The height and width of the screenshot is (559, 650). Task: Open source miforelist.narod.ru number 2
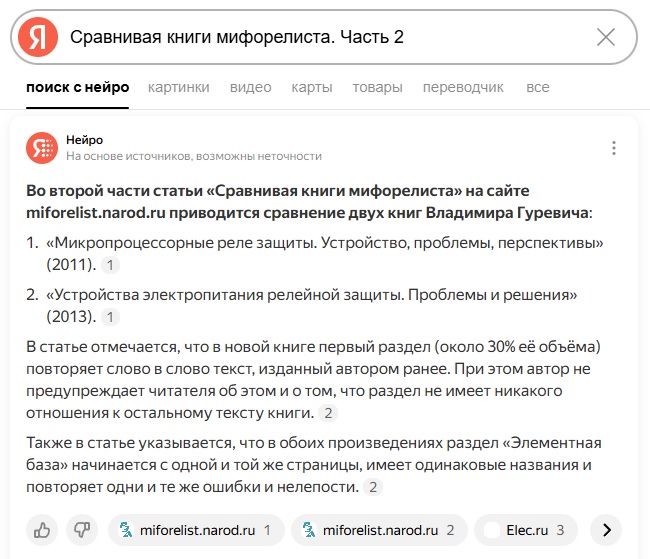(380, 530)
